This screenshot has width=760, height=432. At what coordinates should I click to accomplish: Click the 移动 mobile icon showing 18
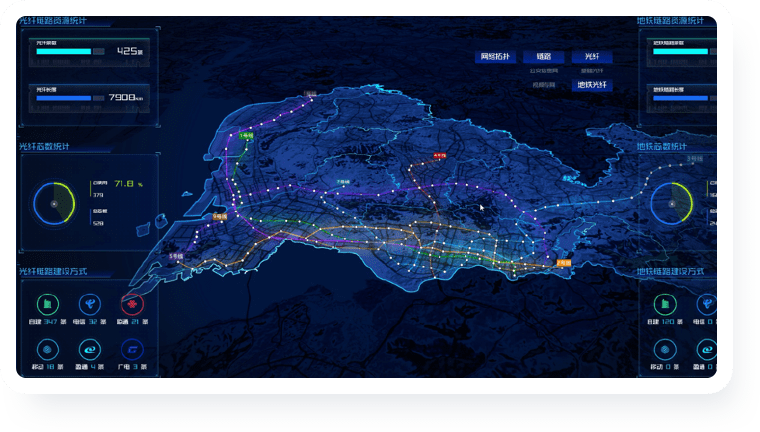(48, 350)
